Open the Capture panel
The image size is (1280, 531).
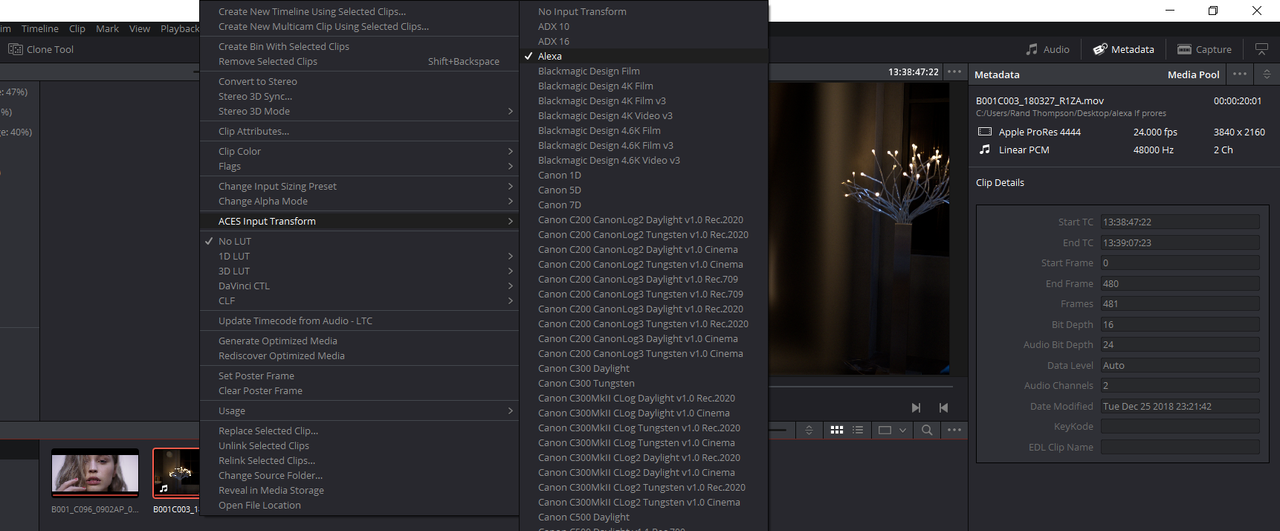click(x=1204, y=49)
